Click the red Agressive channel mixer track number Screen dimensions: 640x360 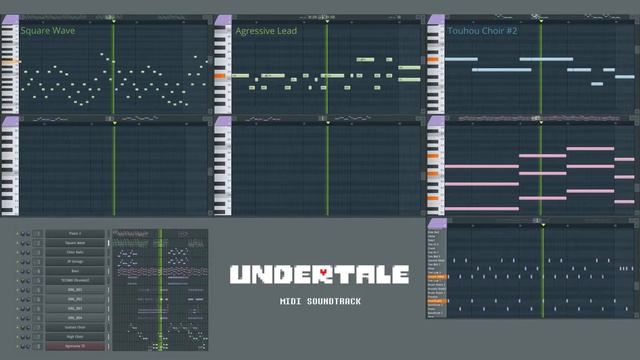[38, 346]
